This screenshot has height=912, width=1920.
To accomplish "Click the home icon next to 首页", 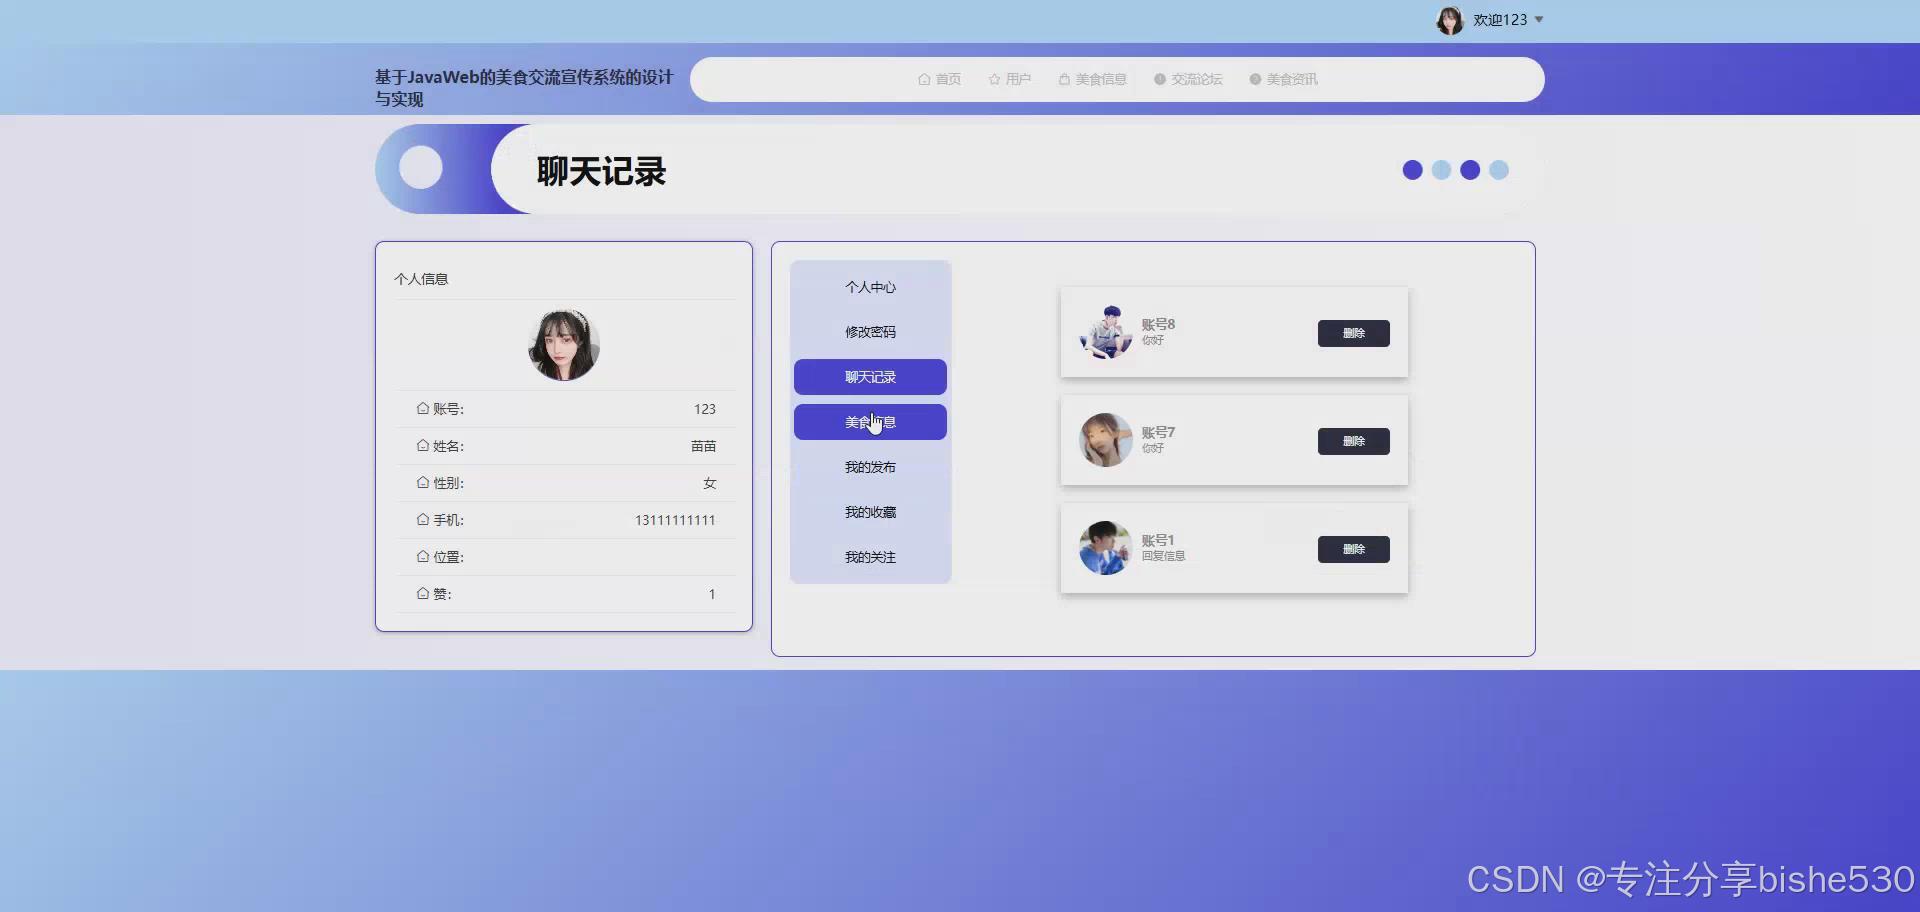I will (x=924, y=79).
